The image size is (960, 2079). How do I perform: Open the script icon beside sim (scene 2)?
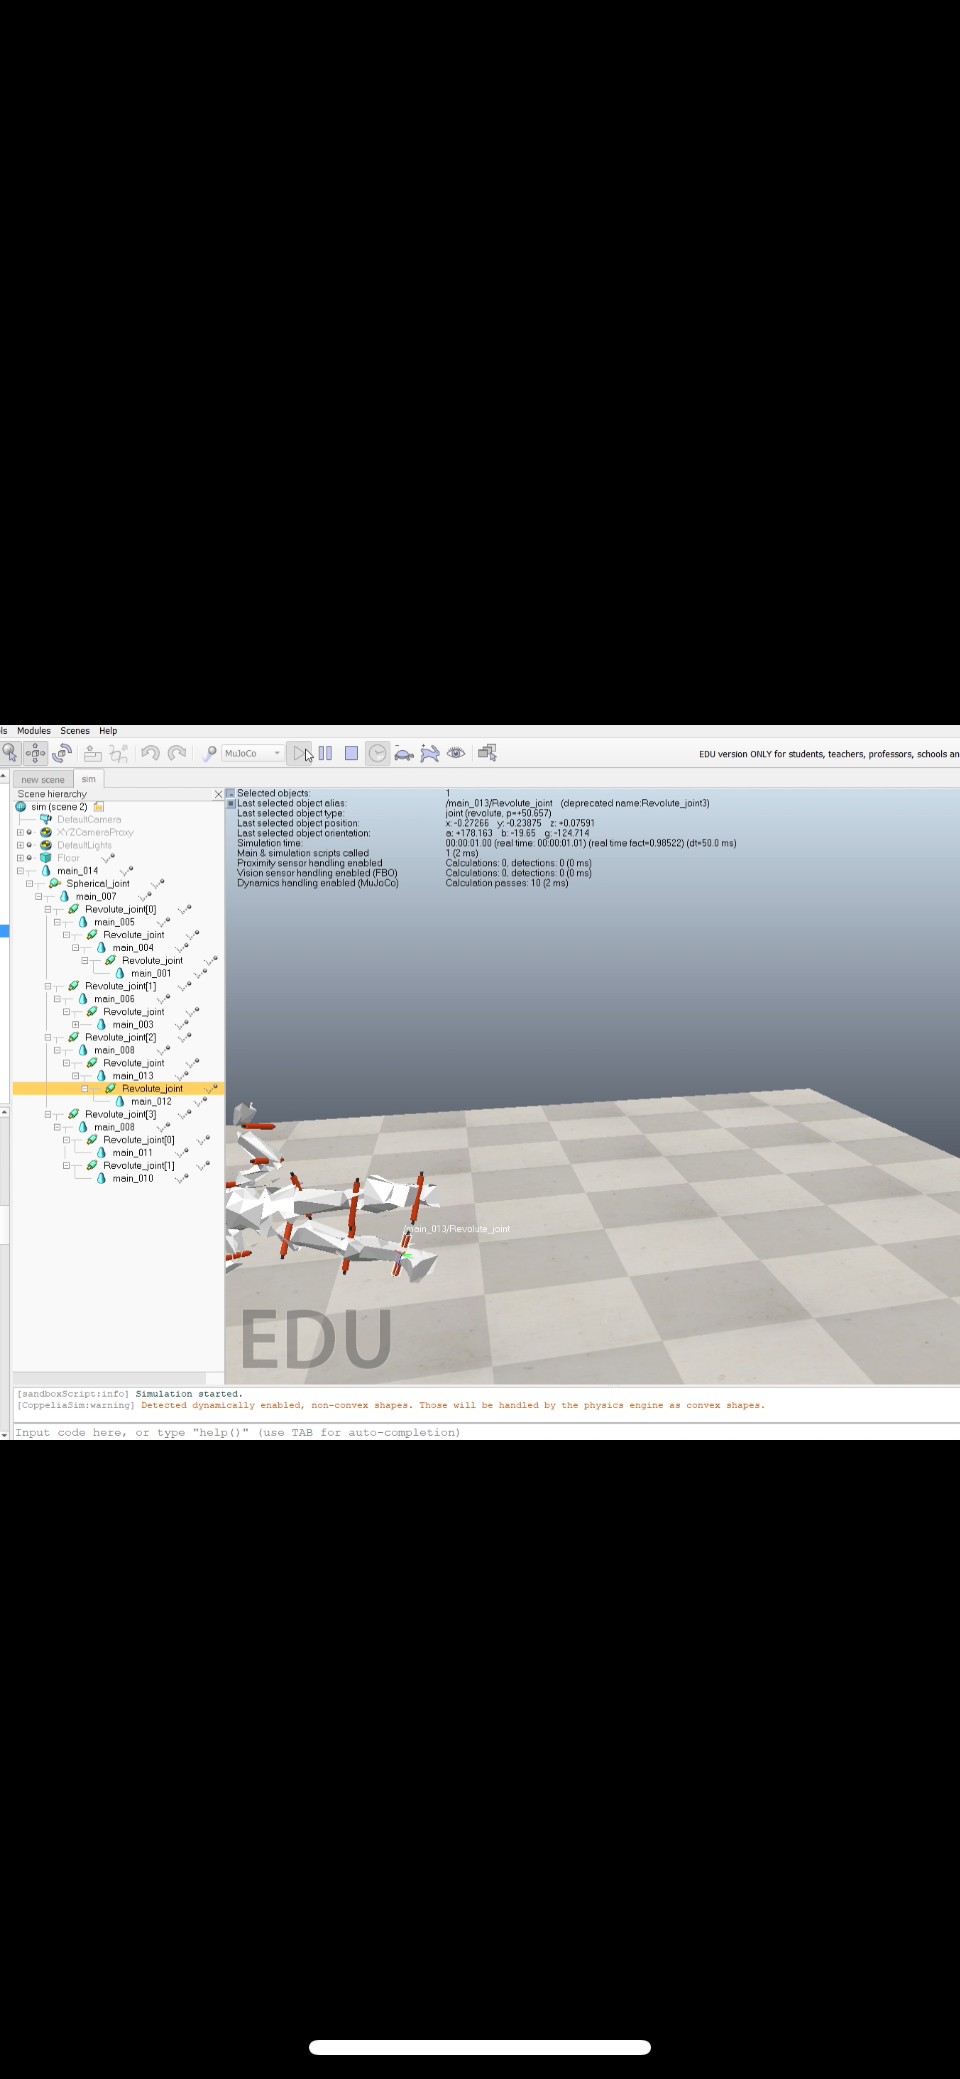98,806
